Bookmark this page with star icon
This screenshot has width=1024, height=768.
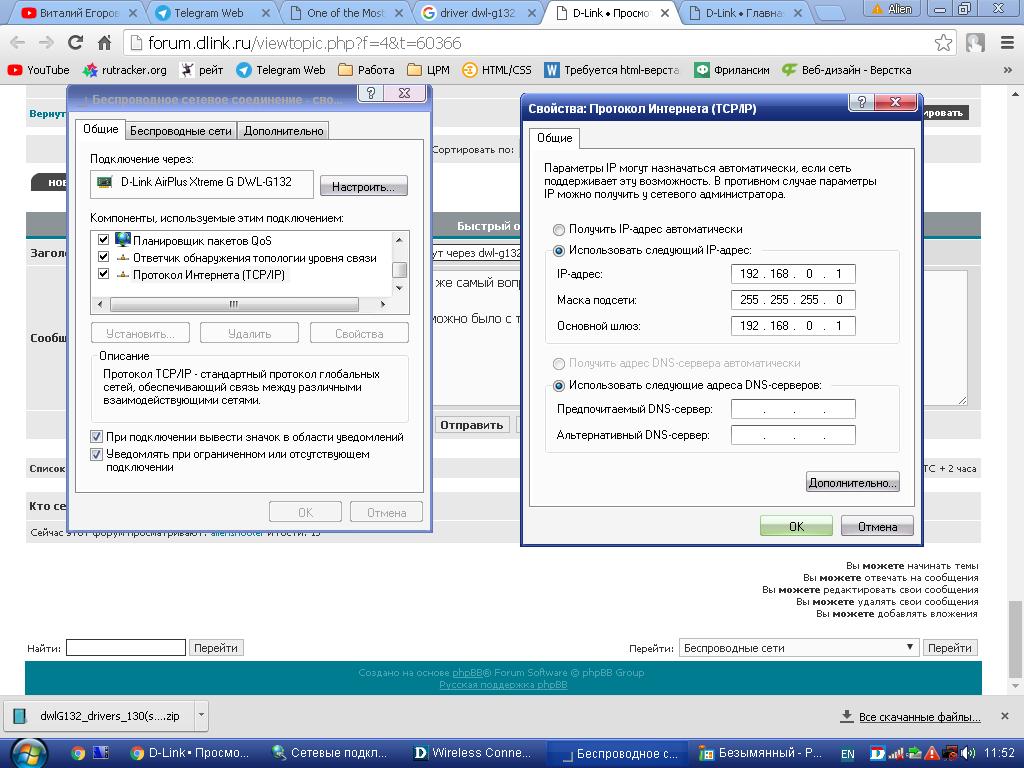943,43
